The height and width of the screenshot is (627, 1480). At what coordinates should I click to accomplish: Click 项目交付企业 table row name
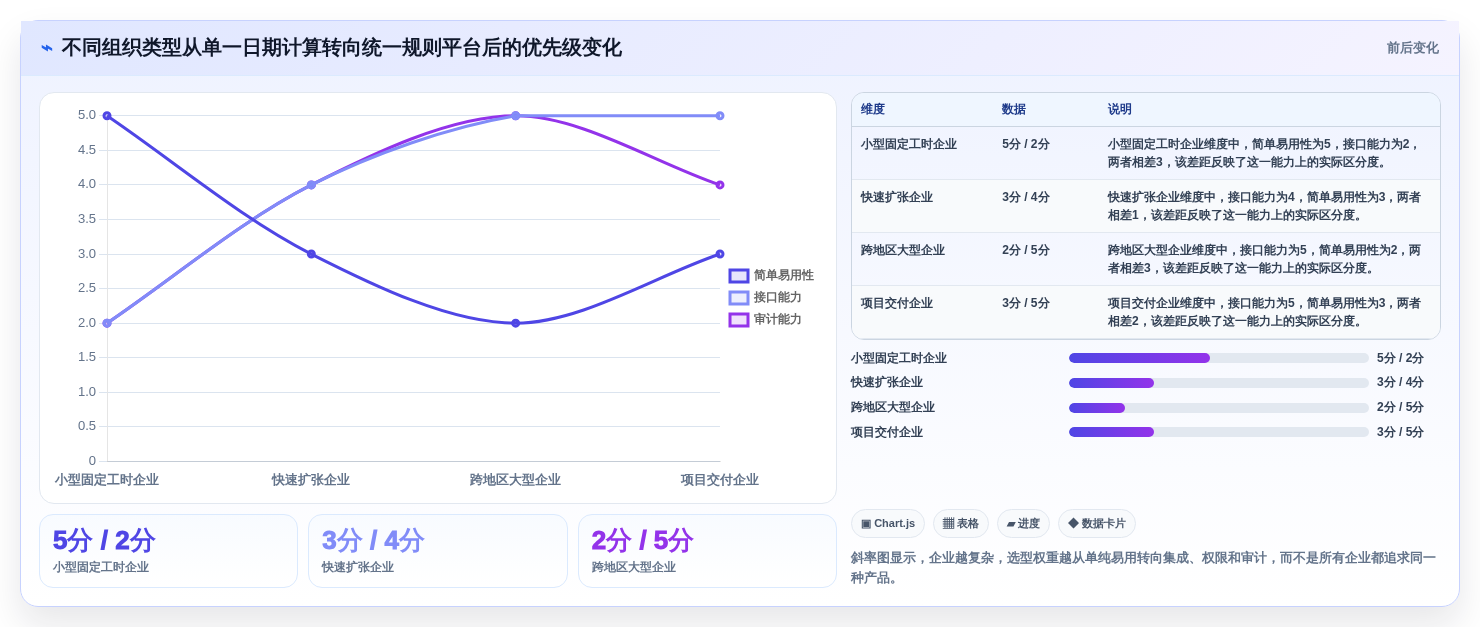point(897,303)
